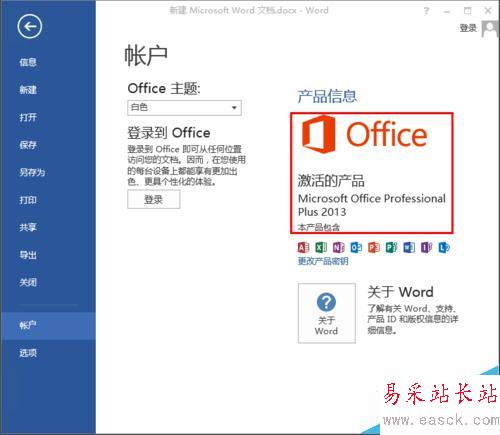Open 更改产品密钥 change product key link
The width and height of the screenshot is (500, 435).
(323, 261)
